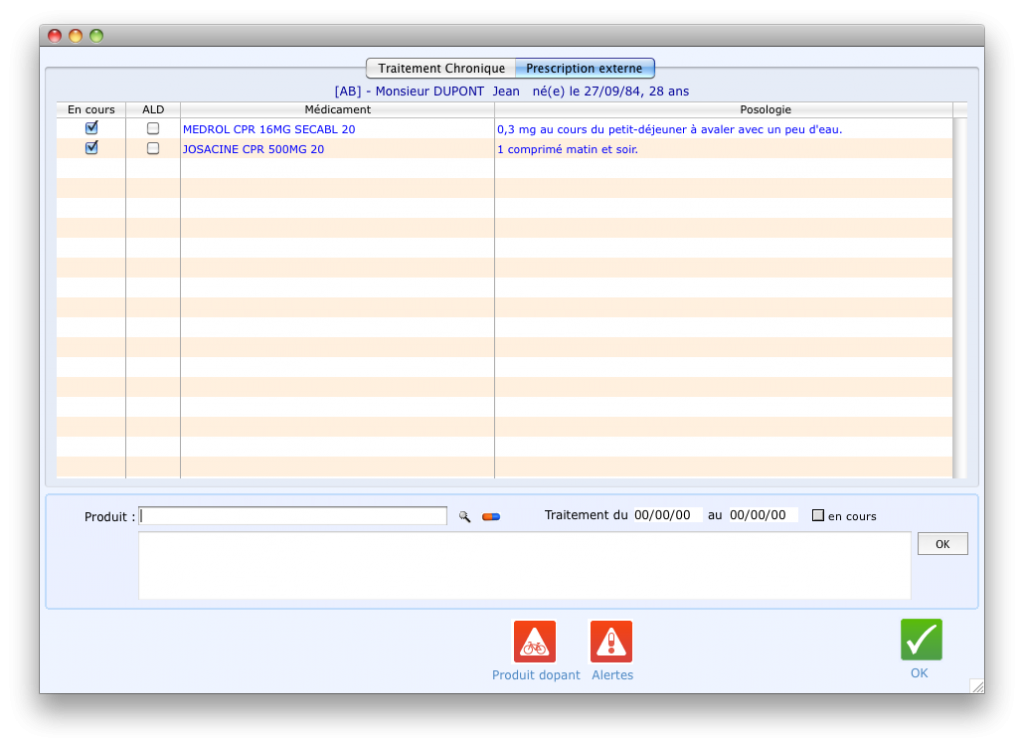Minimize the window with the yellow button
The width and height of the screenshot is (1024, 748).
[x=76, y=36]
